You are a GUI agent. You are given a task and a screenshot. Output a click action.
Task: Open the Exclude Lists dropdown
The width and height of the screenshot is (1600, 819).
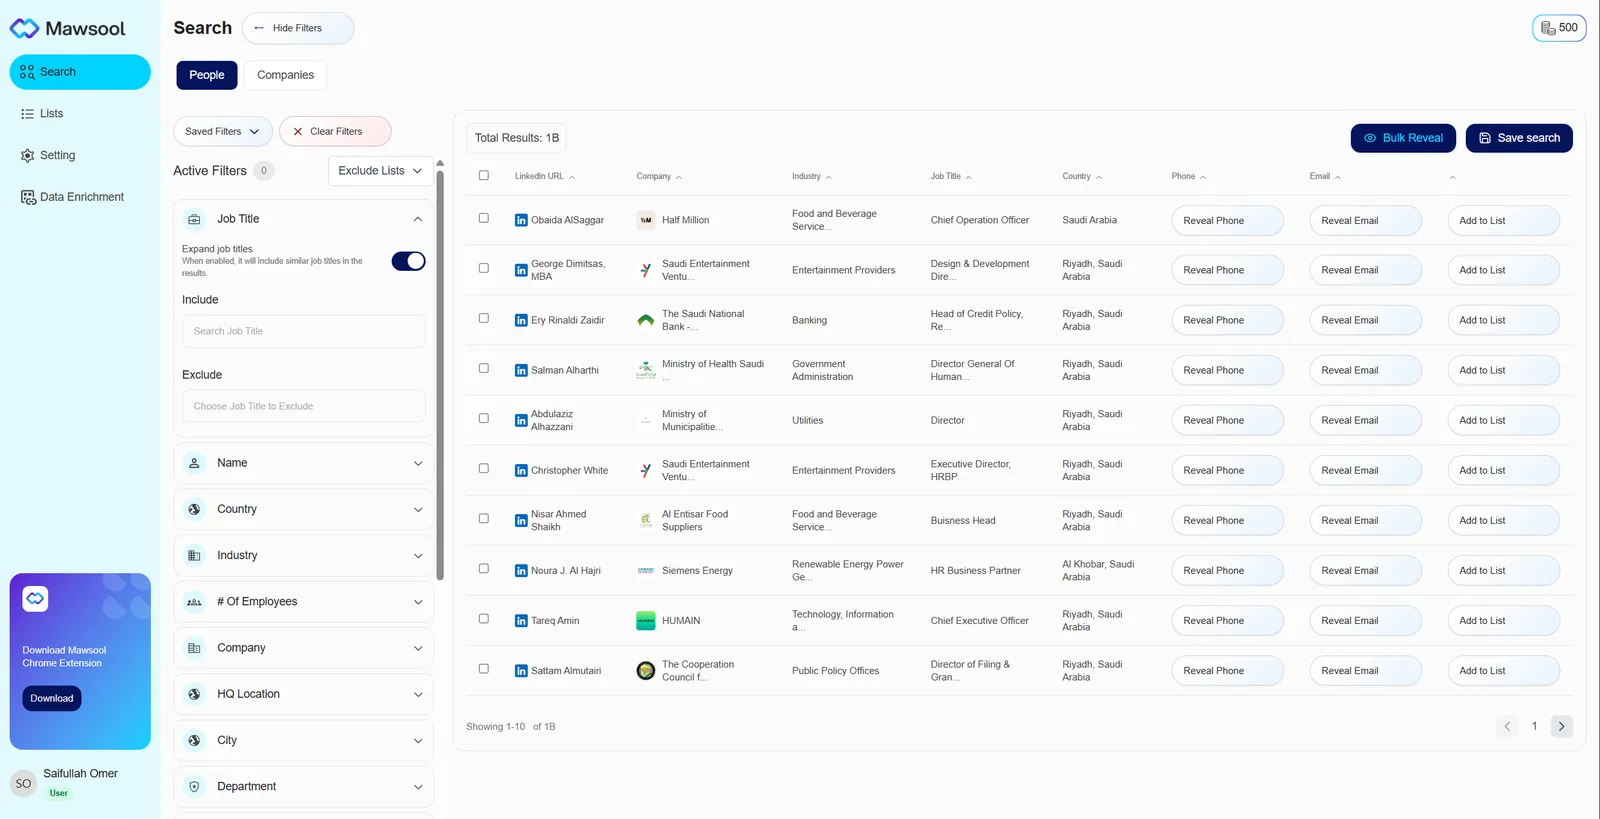[380, 171]
